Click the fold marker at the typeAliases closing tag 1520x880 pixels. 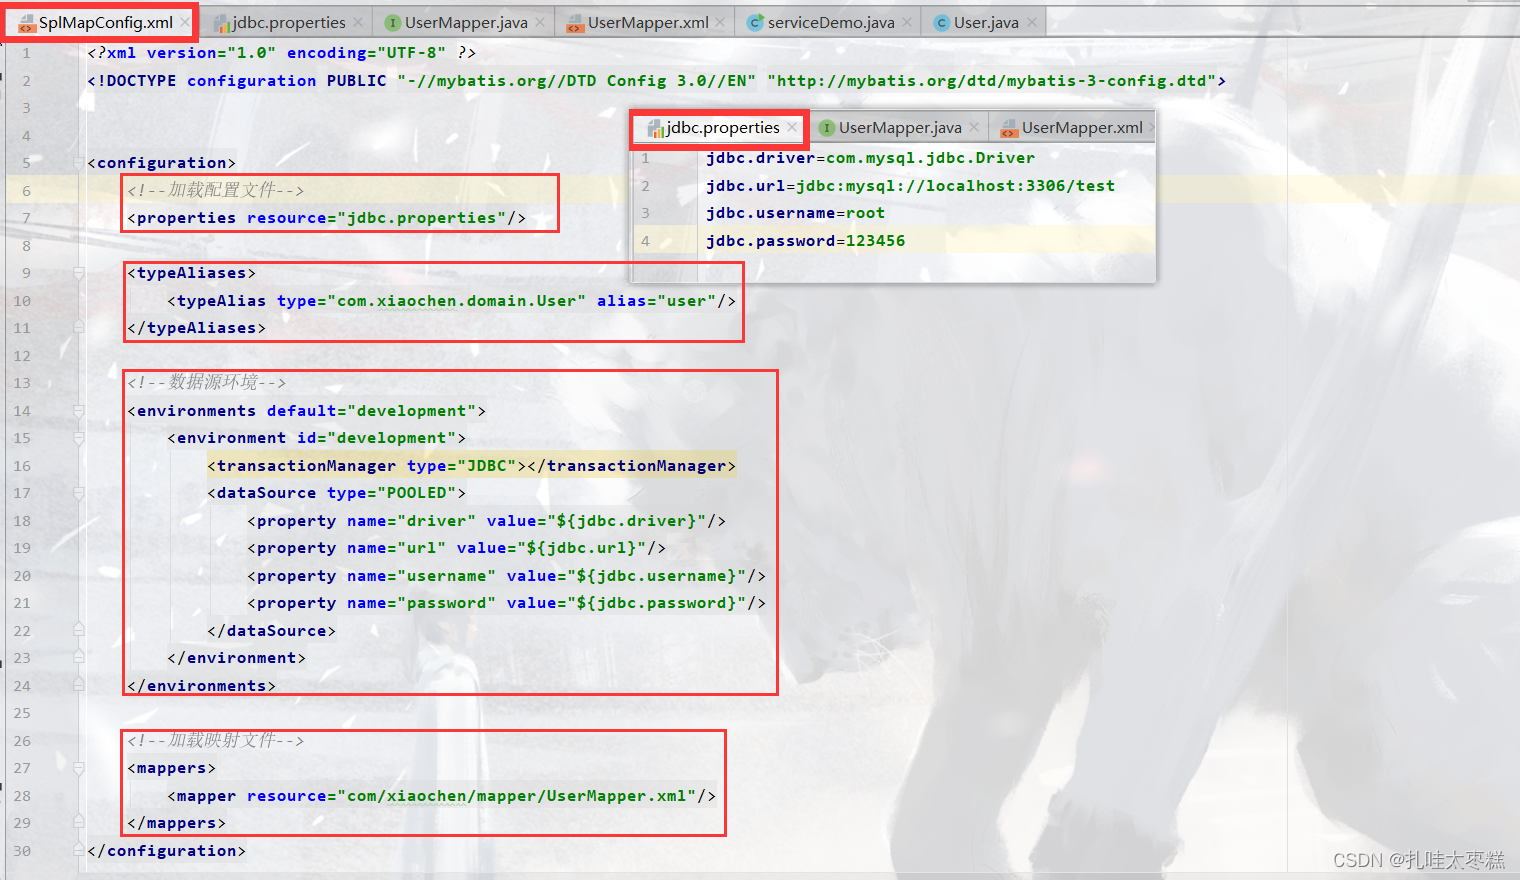[78, 328]
